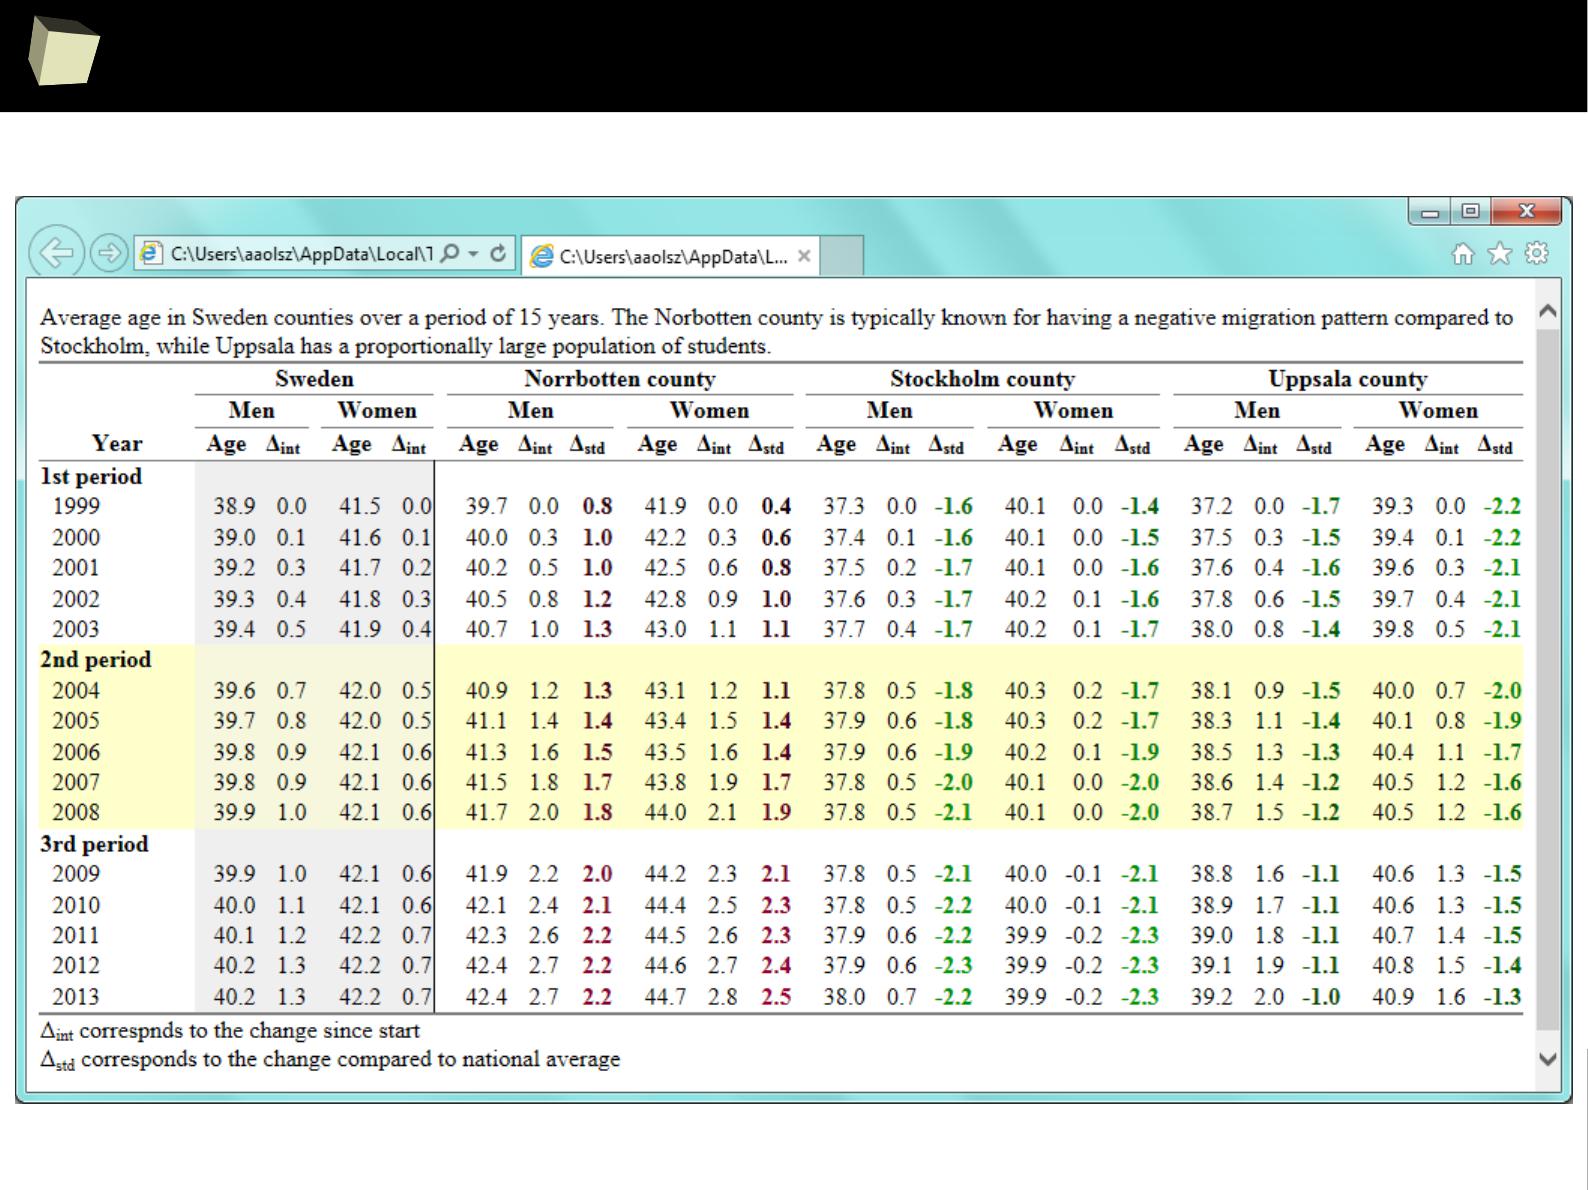Click the 'Women' header under Uppsala county
Image resolution: width=1588 pixels, height=1190 pixels.
point(1438,411)
